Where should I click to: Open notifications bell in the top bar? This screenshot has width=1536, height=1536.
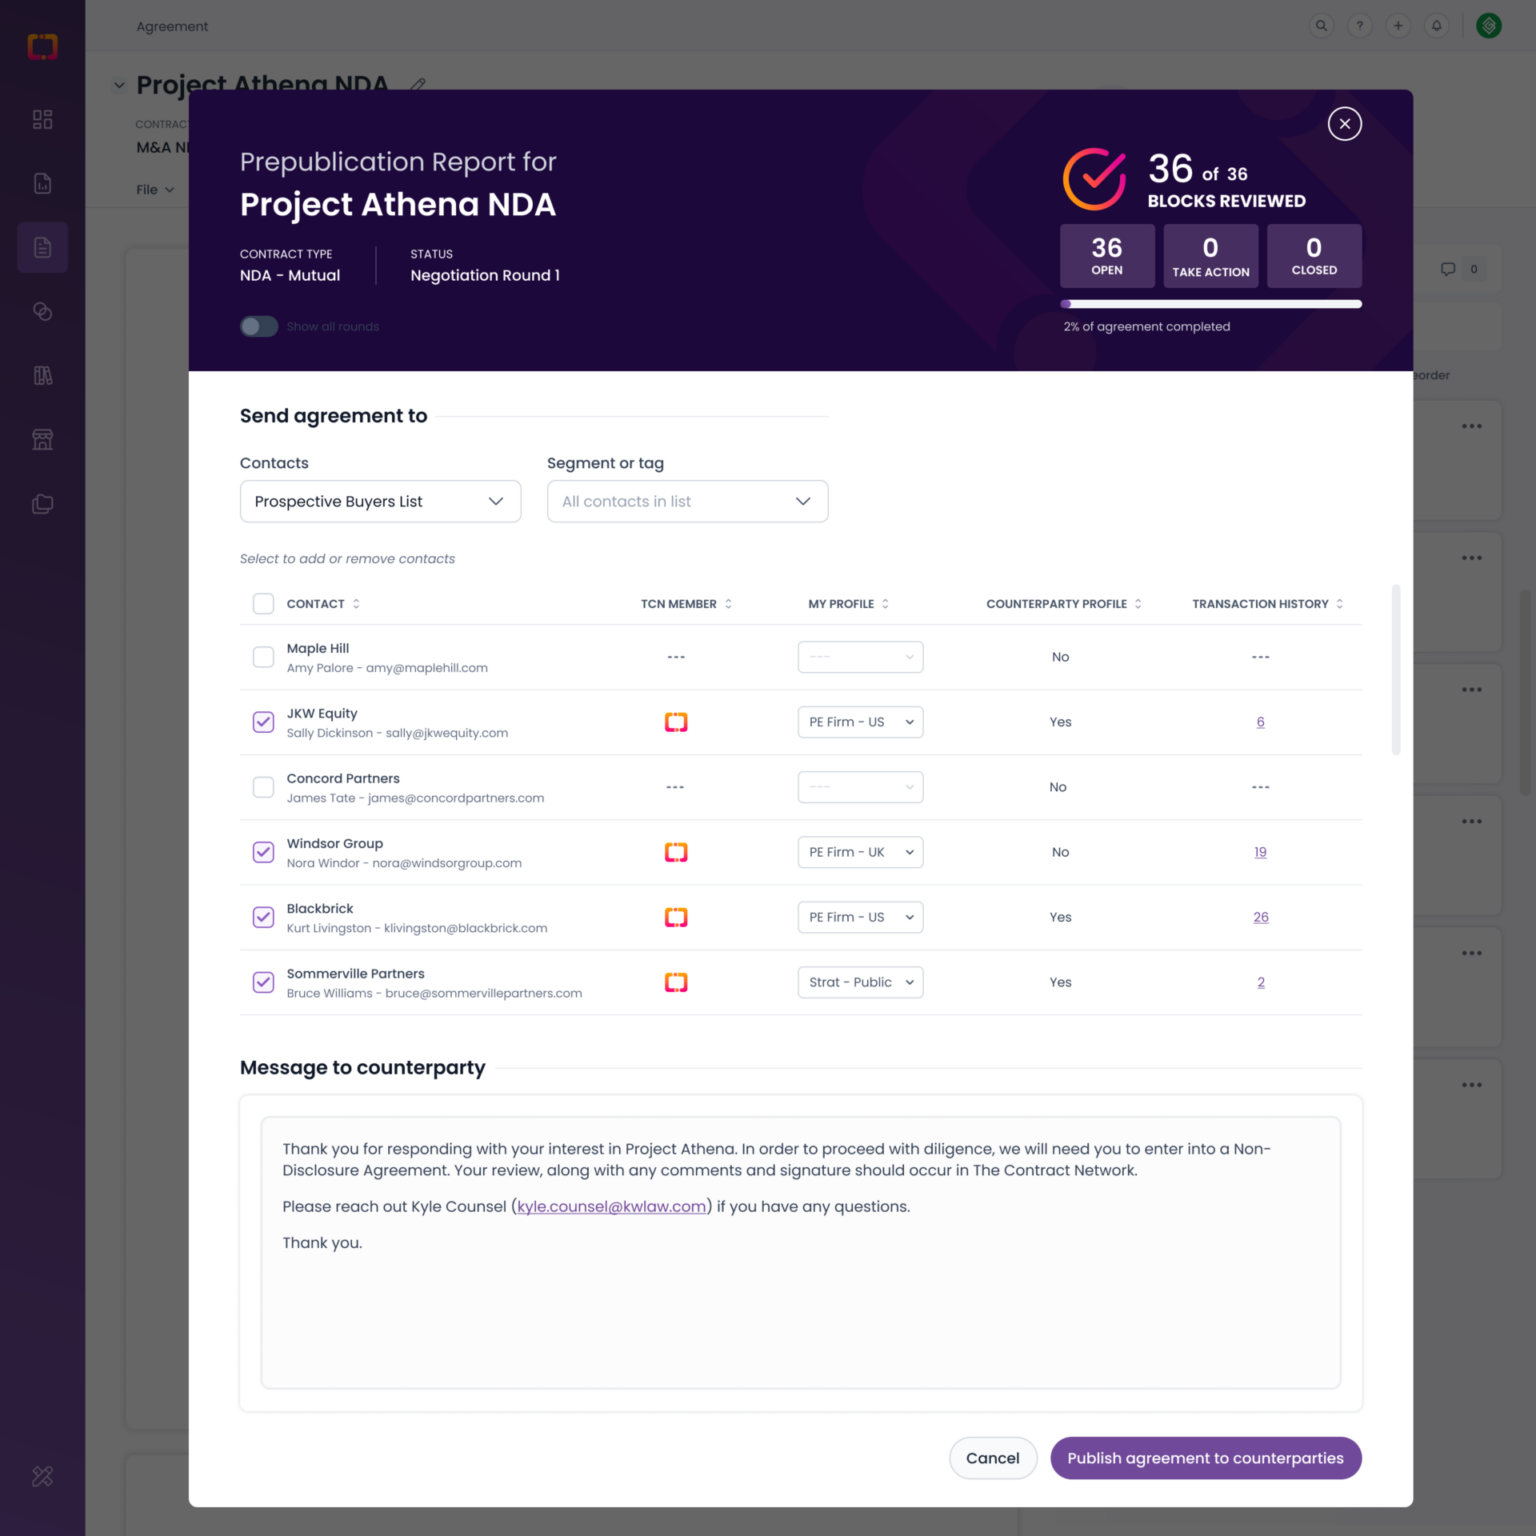click(x=1437, y=25)
